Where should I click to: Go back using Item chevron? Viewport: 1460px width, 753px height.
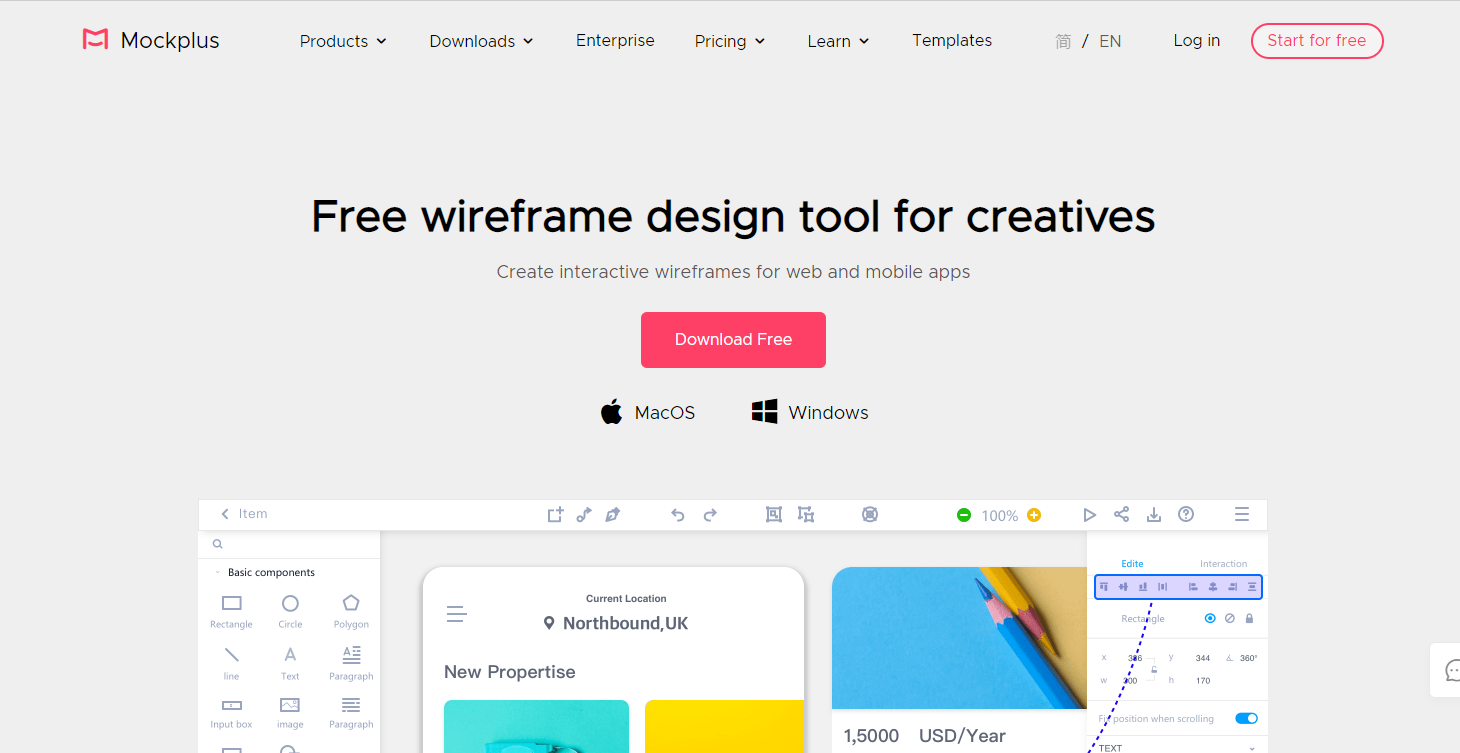coord(225,514)
